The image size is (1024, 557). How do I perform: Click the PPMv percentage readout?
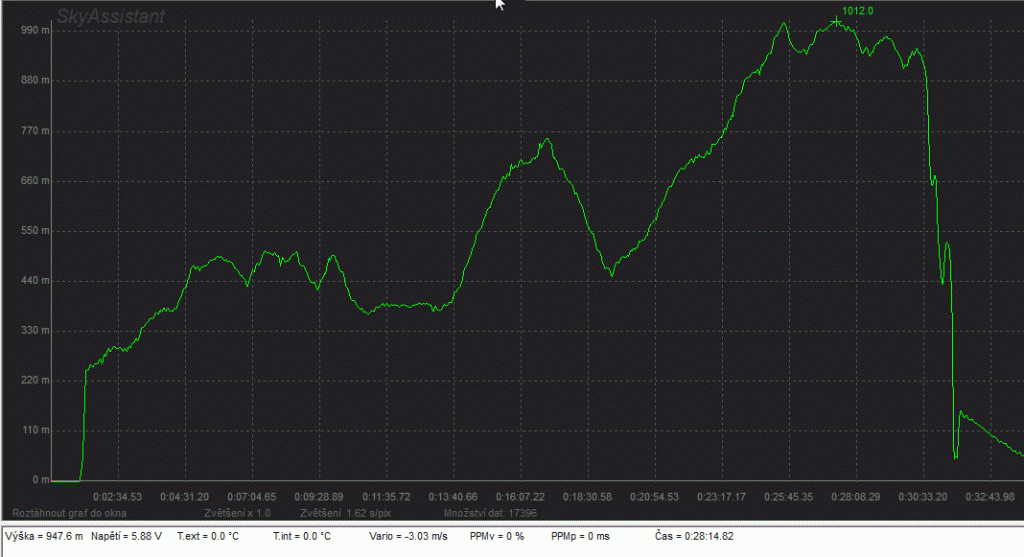[x=497, y=537]
